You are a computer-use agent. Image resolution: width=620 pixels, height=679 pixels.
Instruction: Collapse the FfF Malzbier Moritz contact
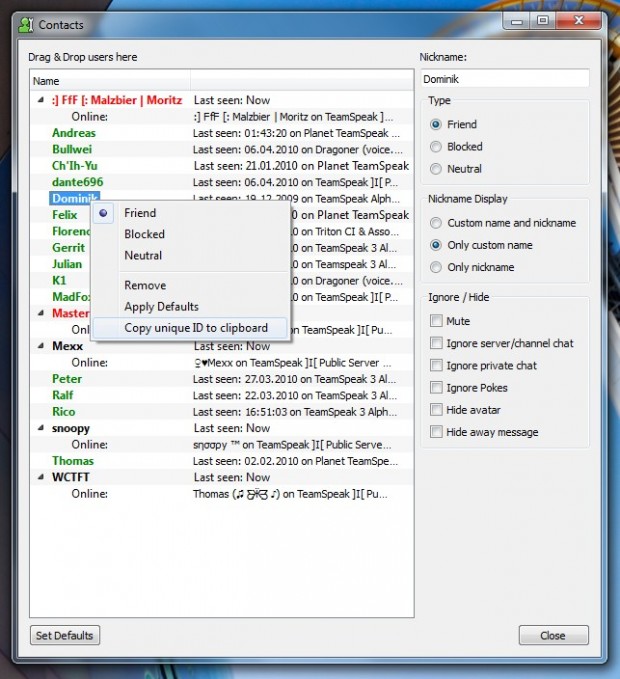[41, 100]
